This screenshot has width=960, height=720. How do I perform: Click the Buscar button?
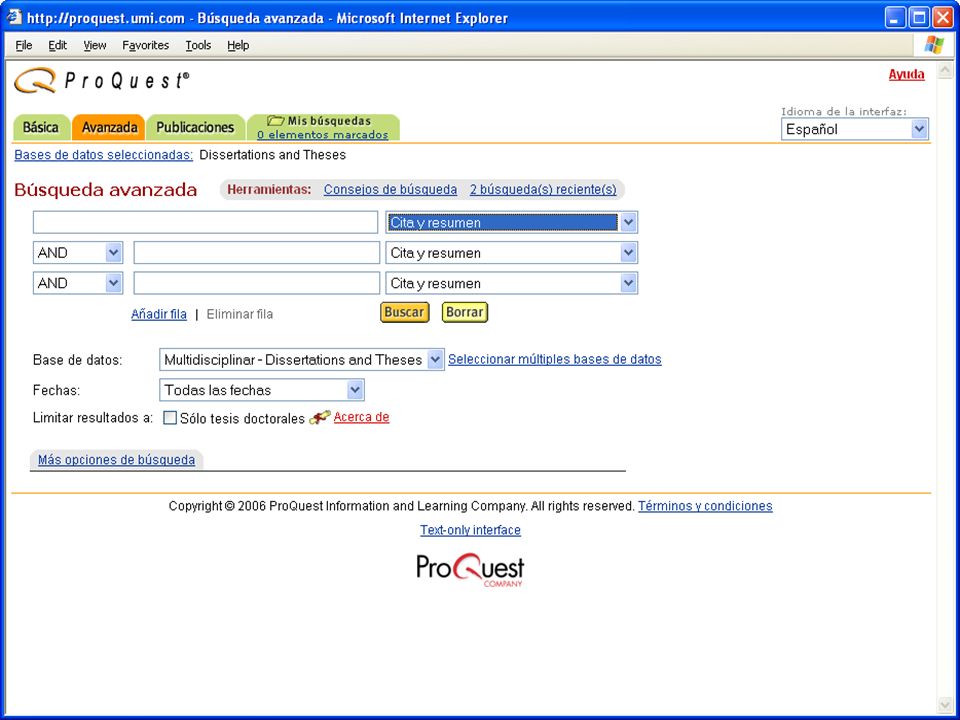pos(405,312)
